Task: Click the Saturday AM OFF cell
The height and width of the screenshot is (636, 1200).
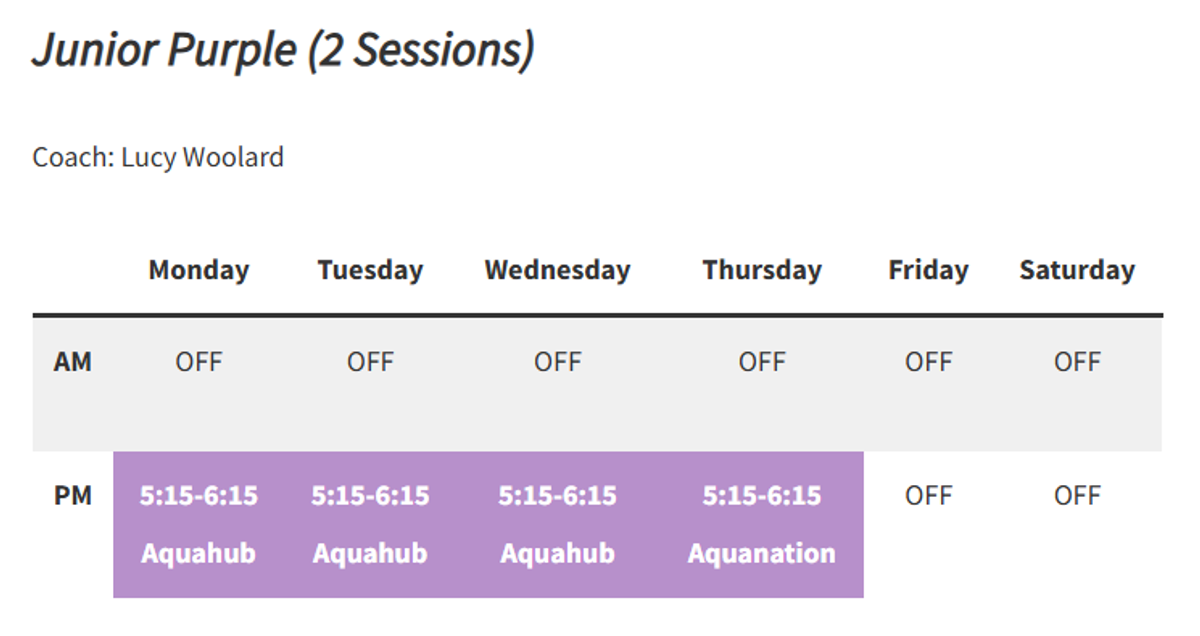Action: [x=1077, y=362]
